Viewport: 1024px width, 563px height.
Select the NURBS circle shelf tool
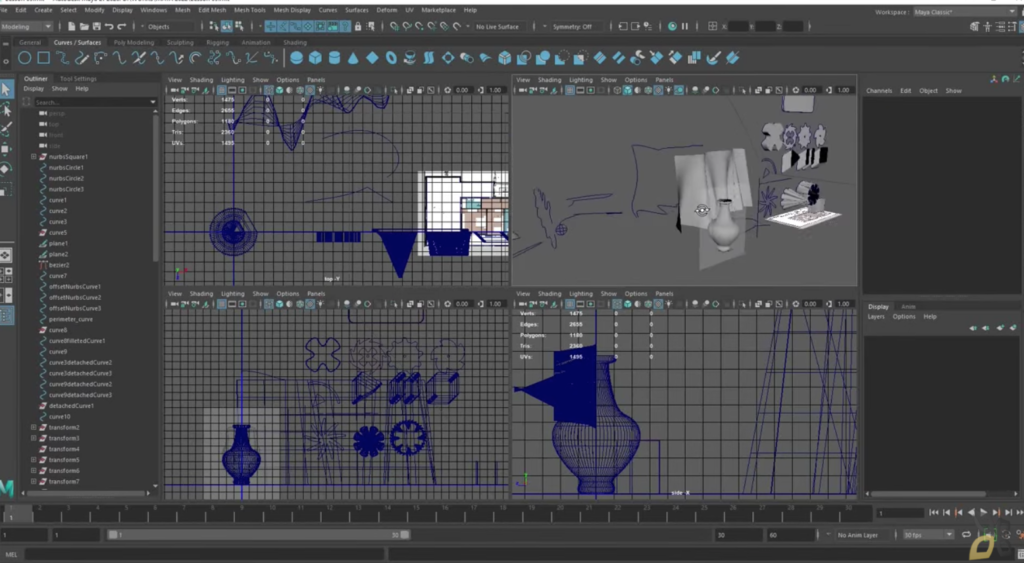[x=24, y=58]
